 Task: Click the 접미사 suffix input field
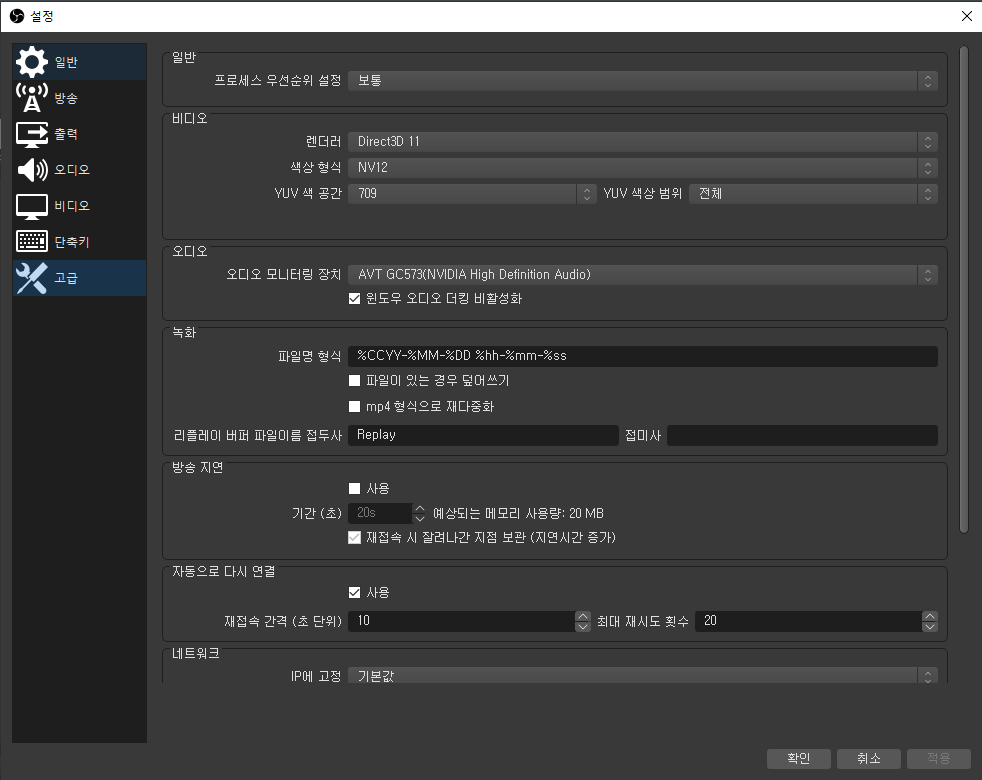click(802, 435)
